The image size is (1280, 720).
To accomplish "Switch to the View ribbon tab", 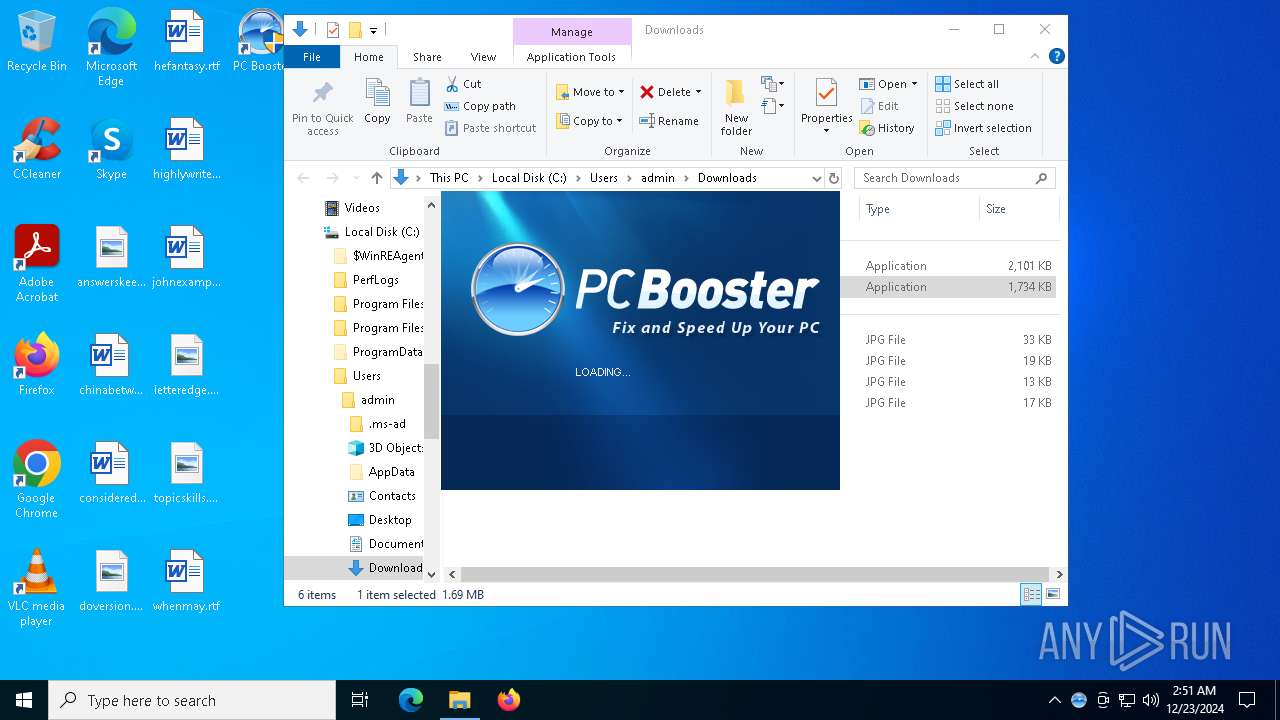I will [x=483, y=57].
